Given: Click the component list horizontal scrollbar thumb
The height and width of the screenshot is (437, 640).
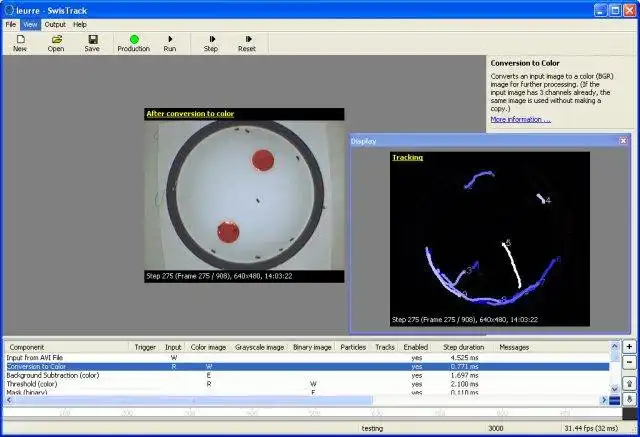Looking at the screenshot, I should coord(193,400).
